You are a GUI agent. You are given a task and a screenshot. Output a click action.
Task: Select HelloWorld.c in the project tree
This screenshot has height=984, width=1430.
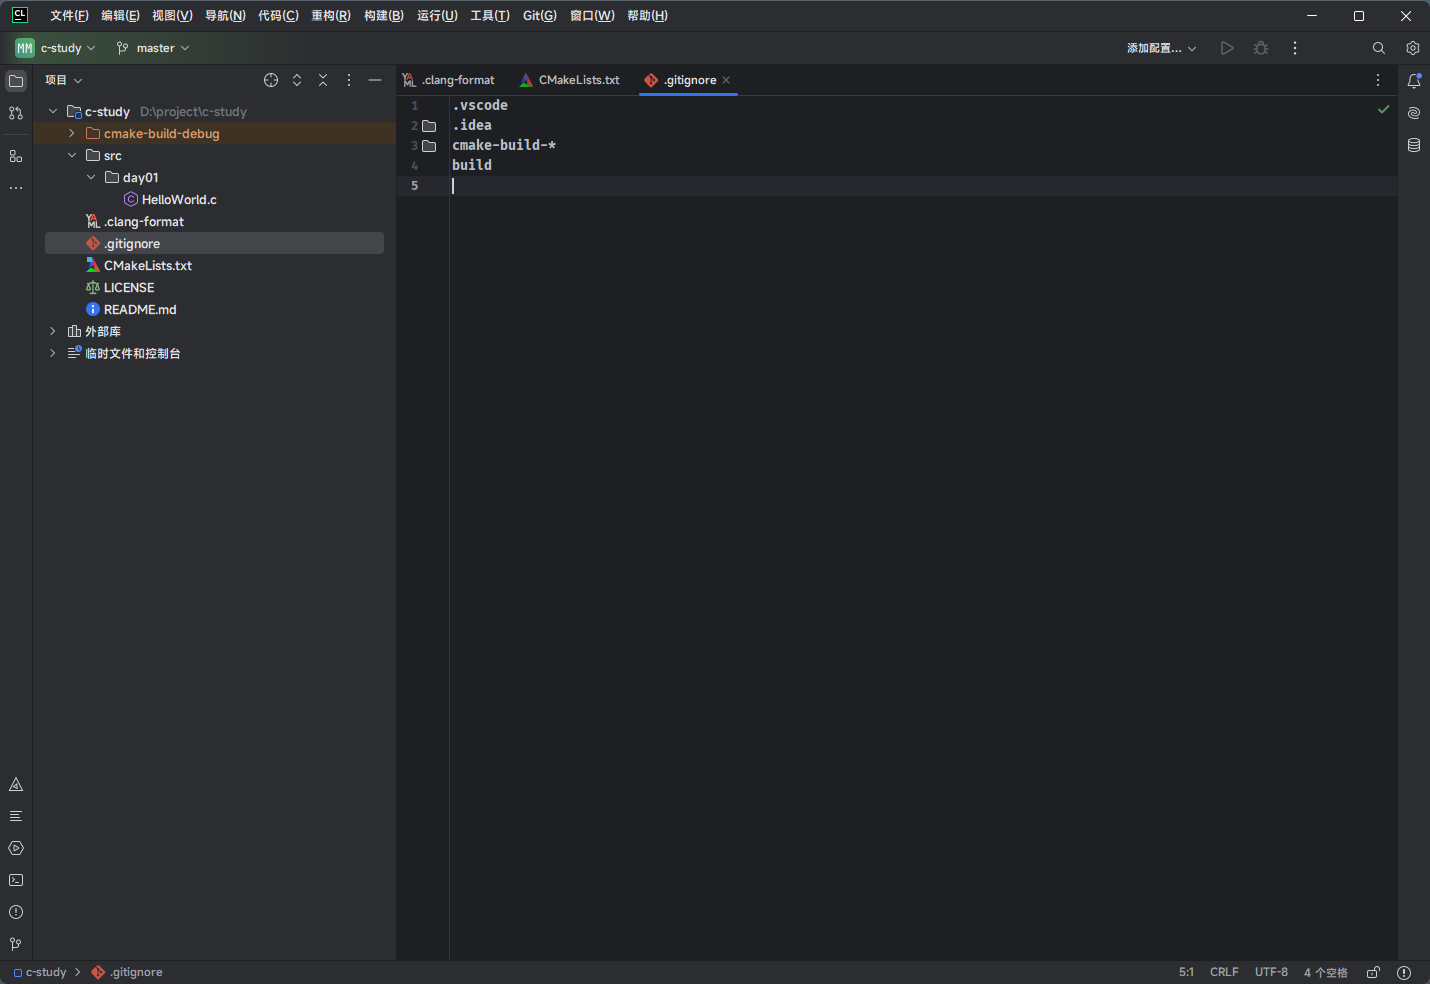179,200
